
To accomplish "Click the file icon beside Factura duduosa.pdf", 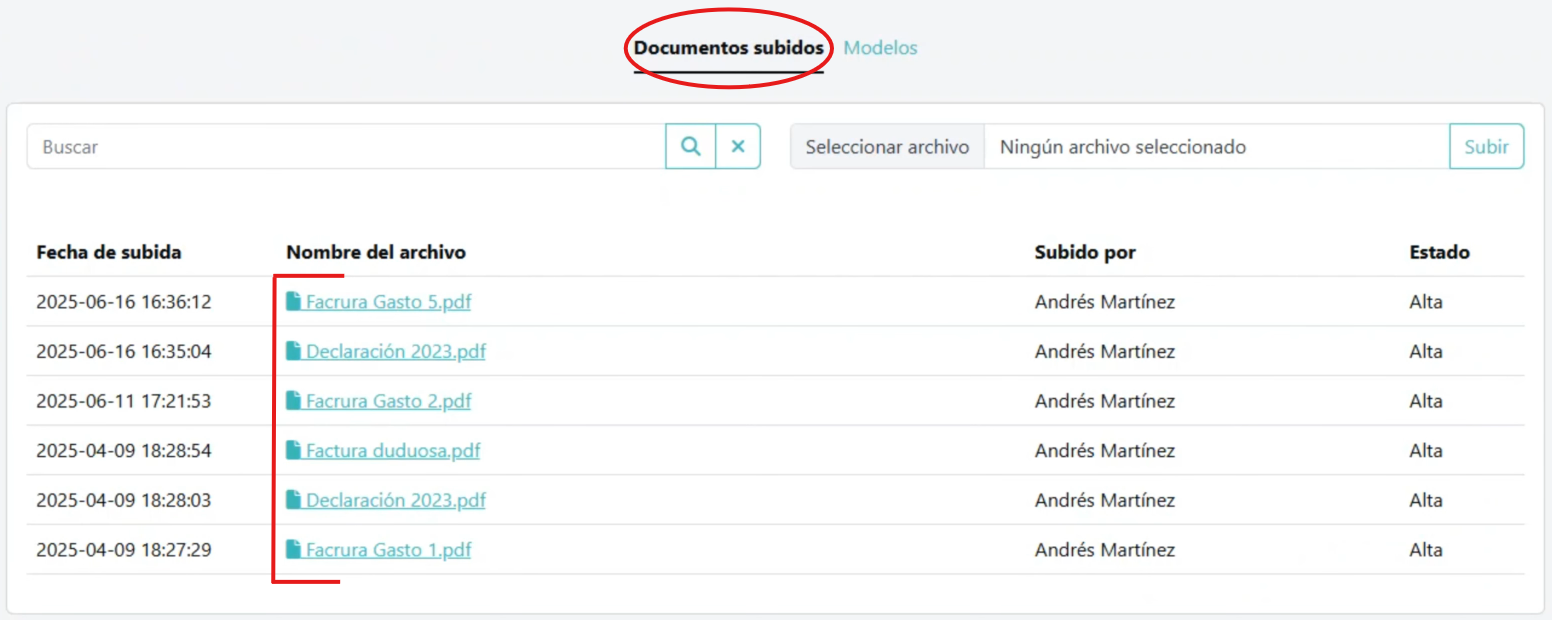I will 293,451.
